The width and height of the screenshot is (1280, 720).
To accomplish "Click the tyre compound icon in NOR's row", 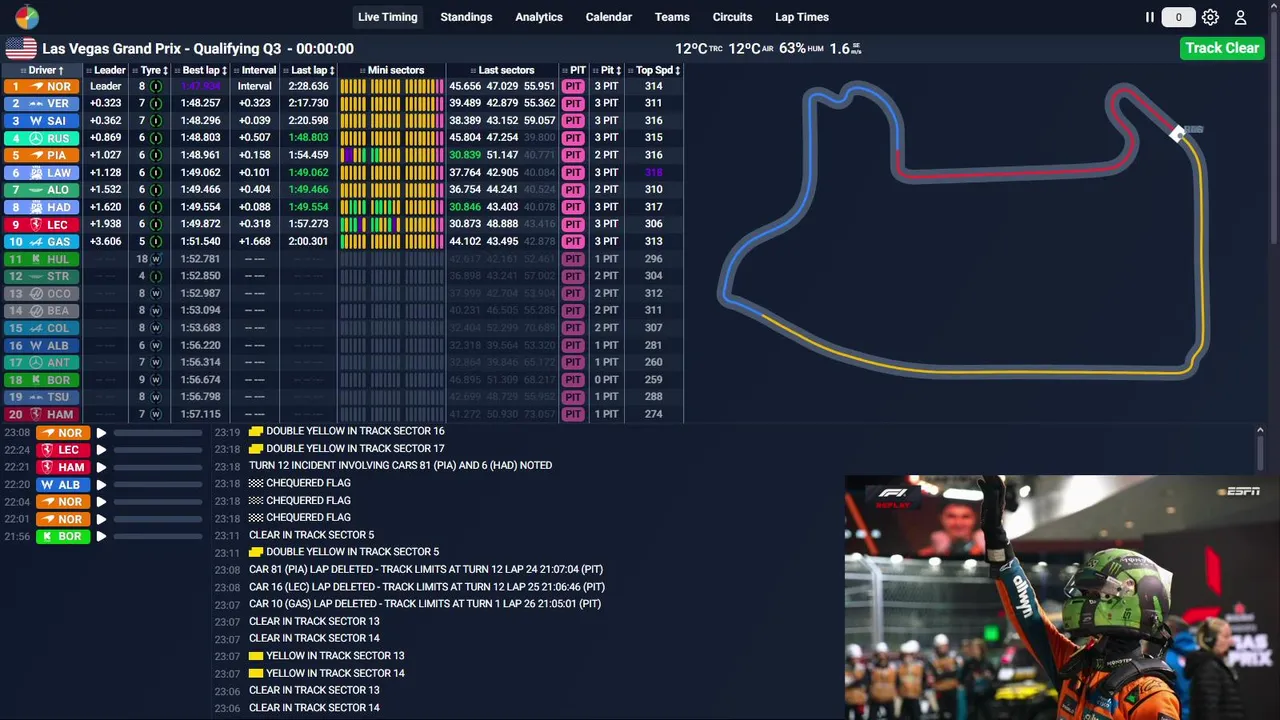I will [x=156, y=86].
